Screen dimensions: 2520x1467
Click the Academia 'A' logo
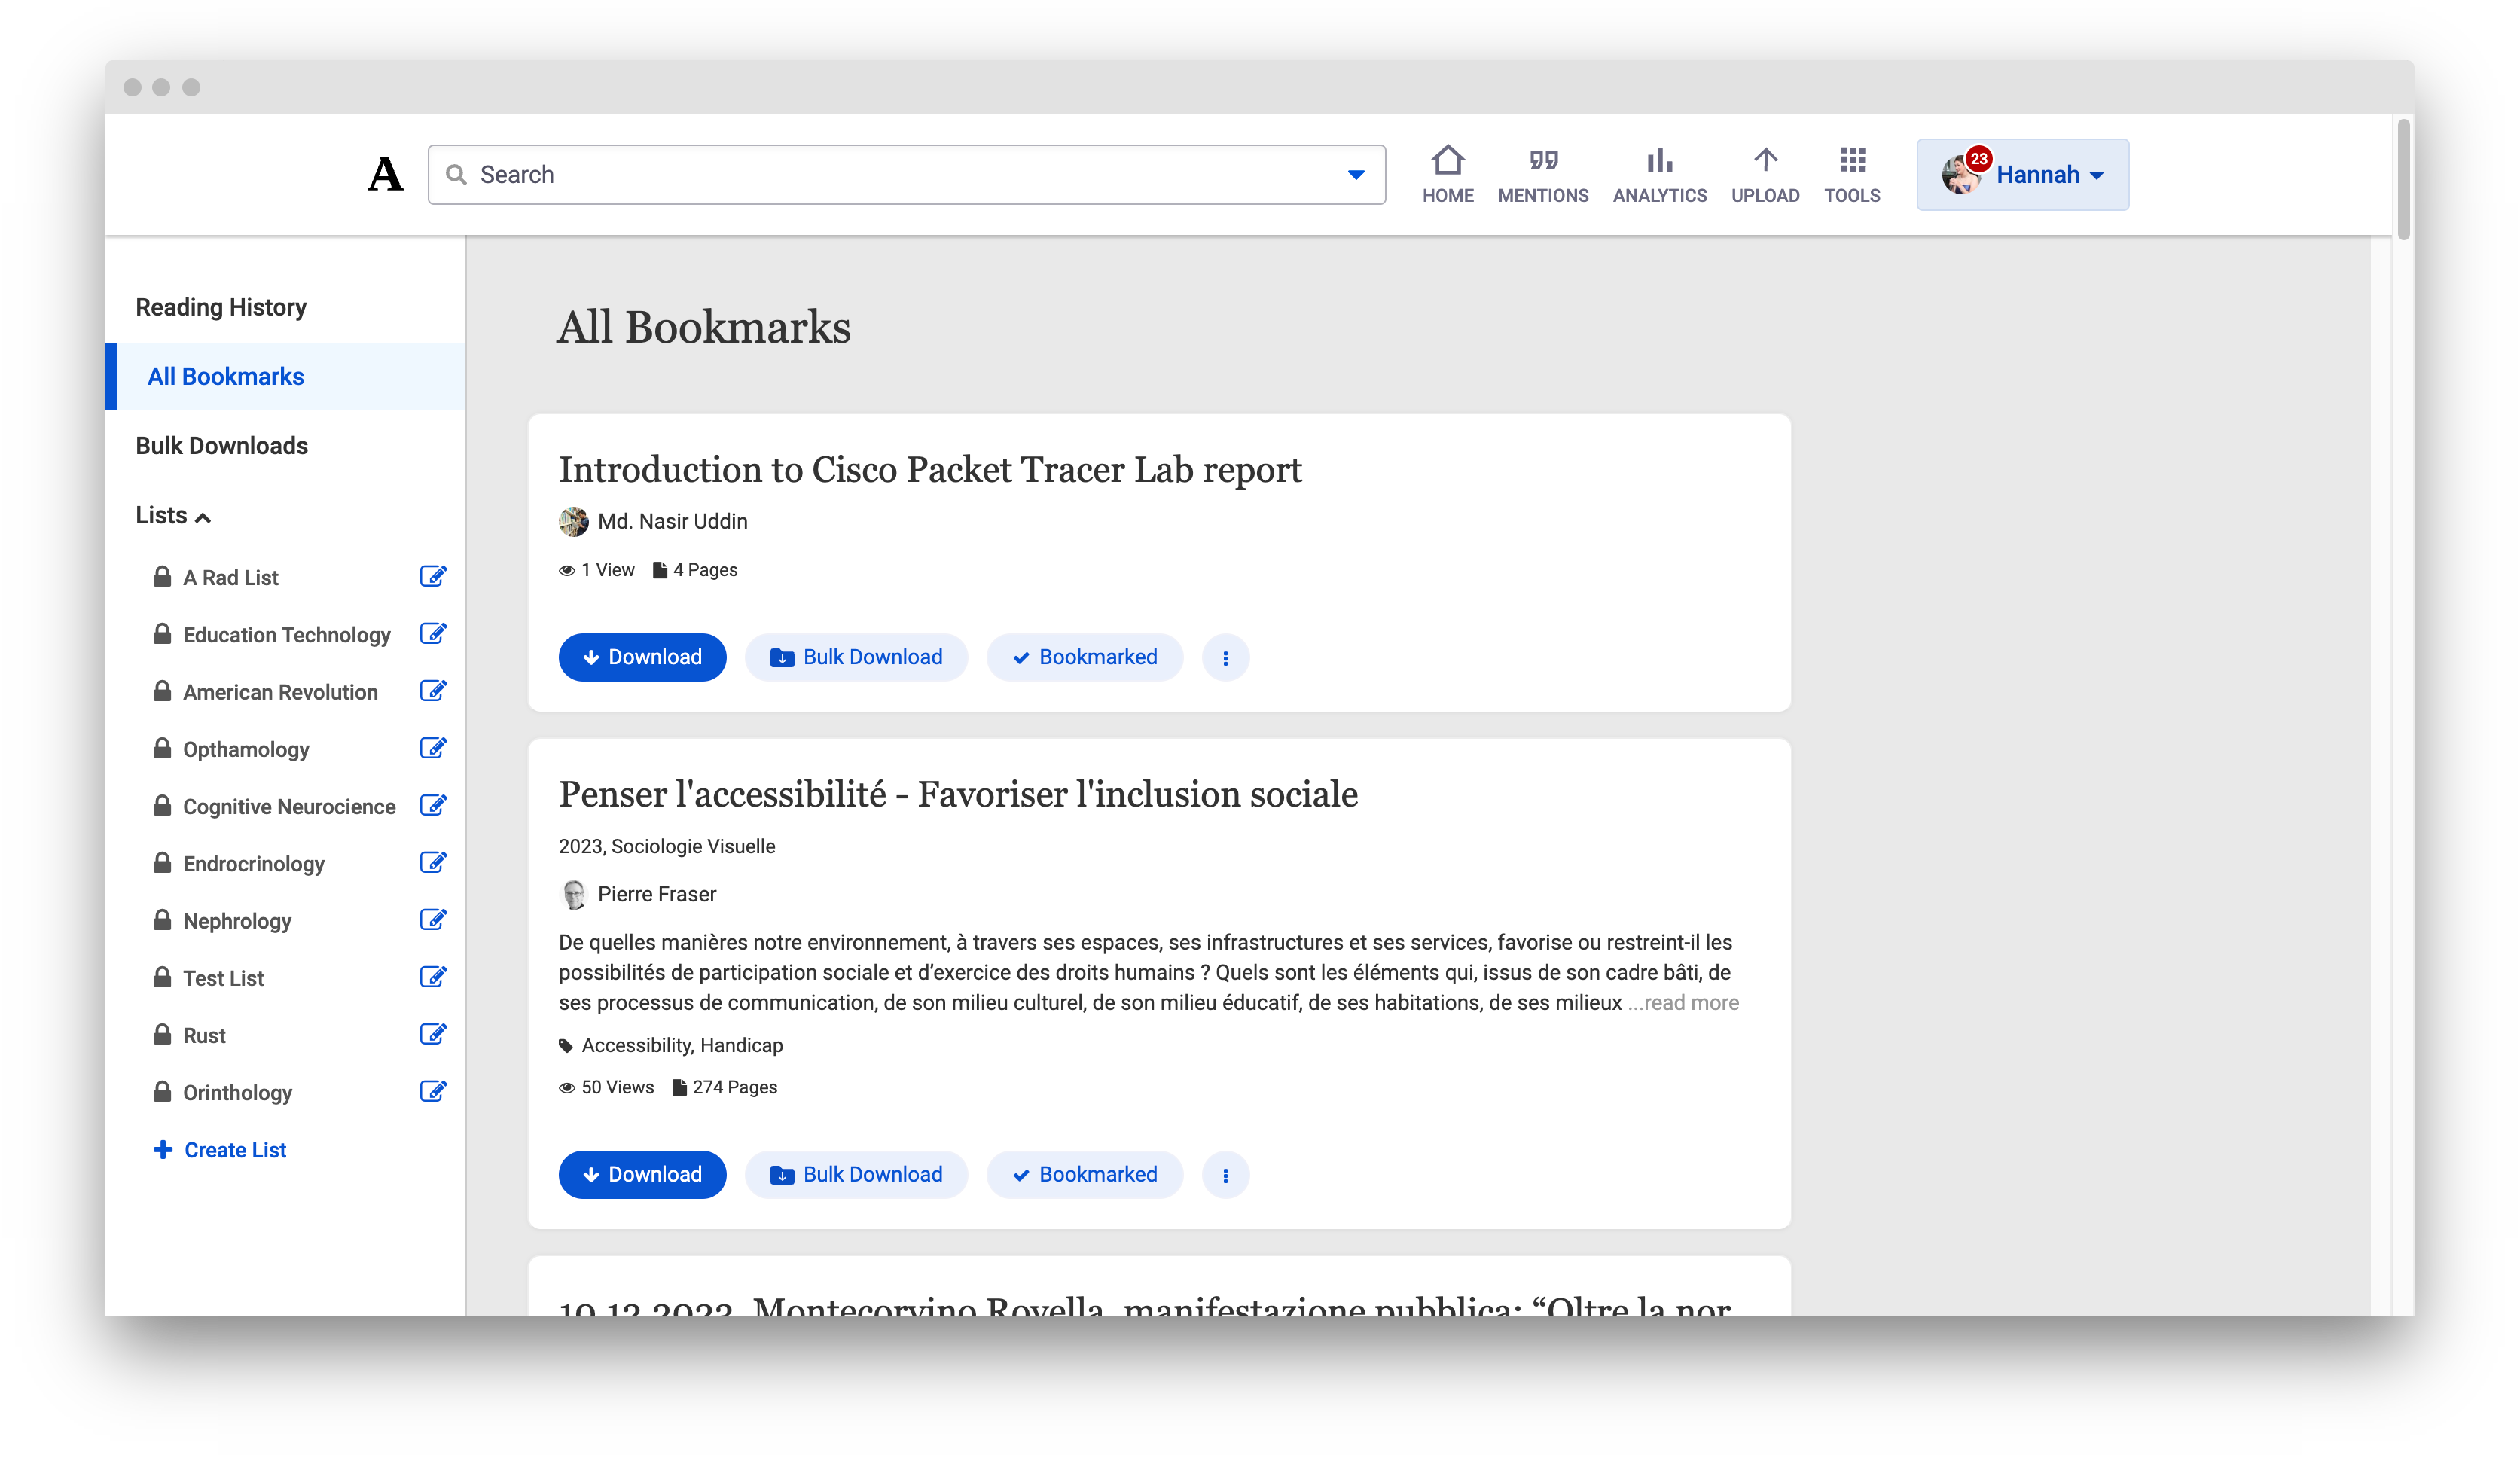385,175
